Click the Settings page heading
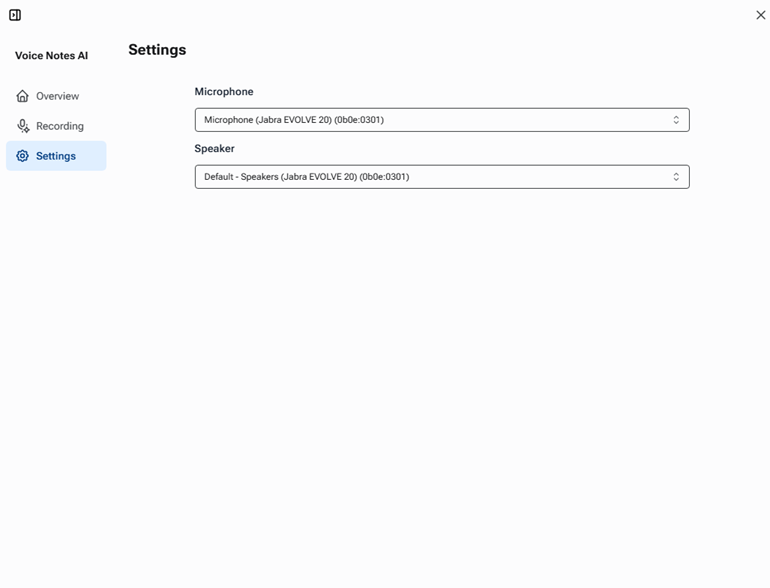Viewport: 770px width, 588px height. pyautogui.click(x=157, y=50)
